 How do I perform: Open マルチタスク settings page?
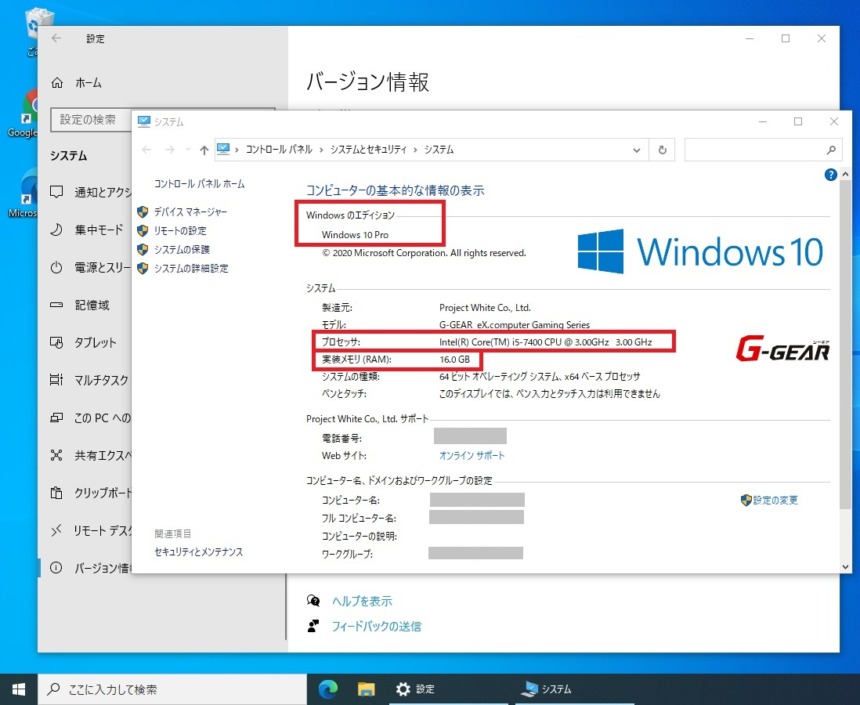coord(90,380)
